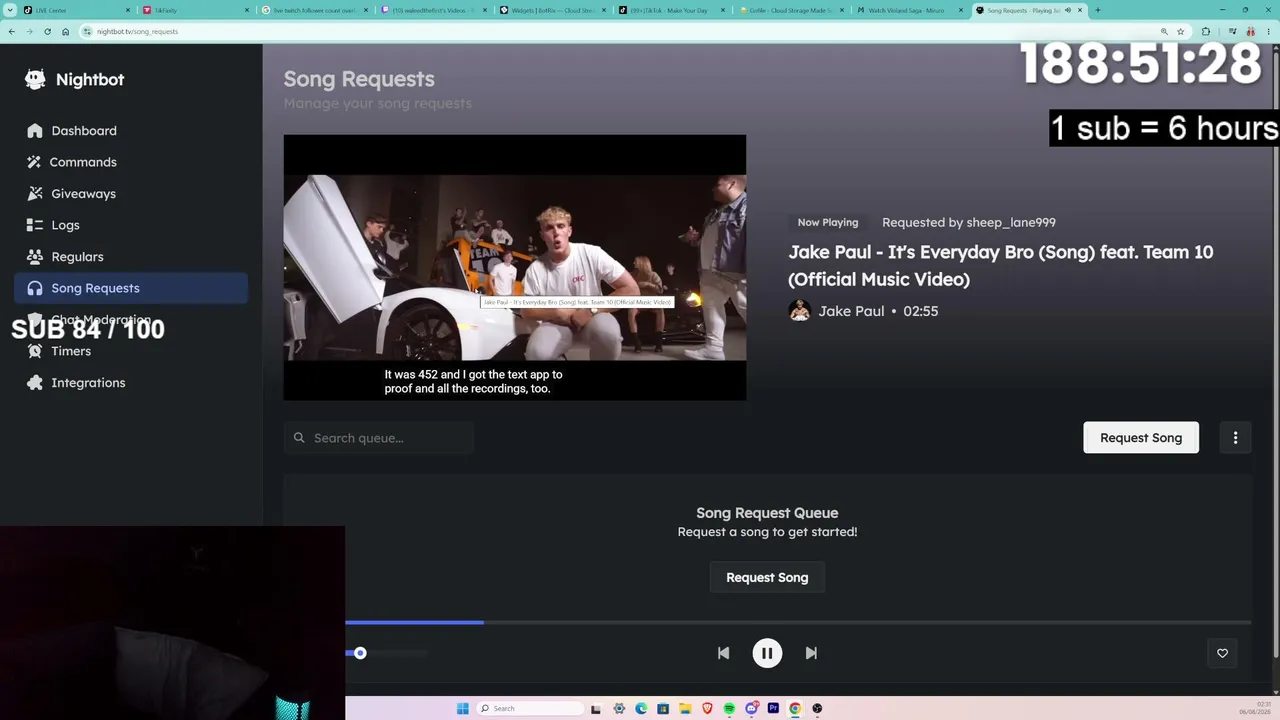
Task: Open the Timers page
Action: (x=131, y=351)
